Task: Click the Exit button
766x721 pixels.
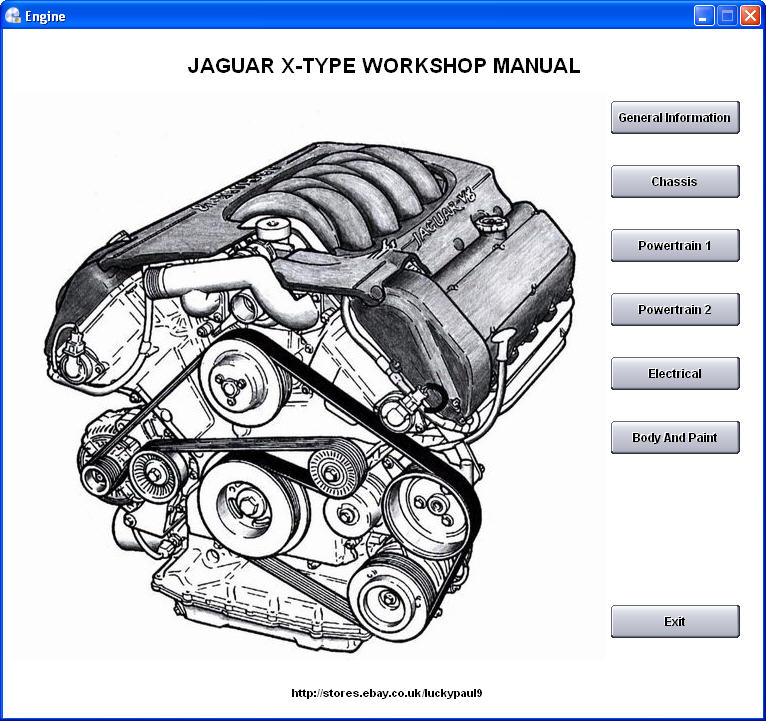Action: point(675,621)
